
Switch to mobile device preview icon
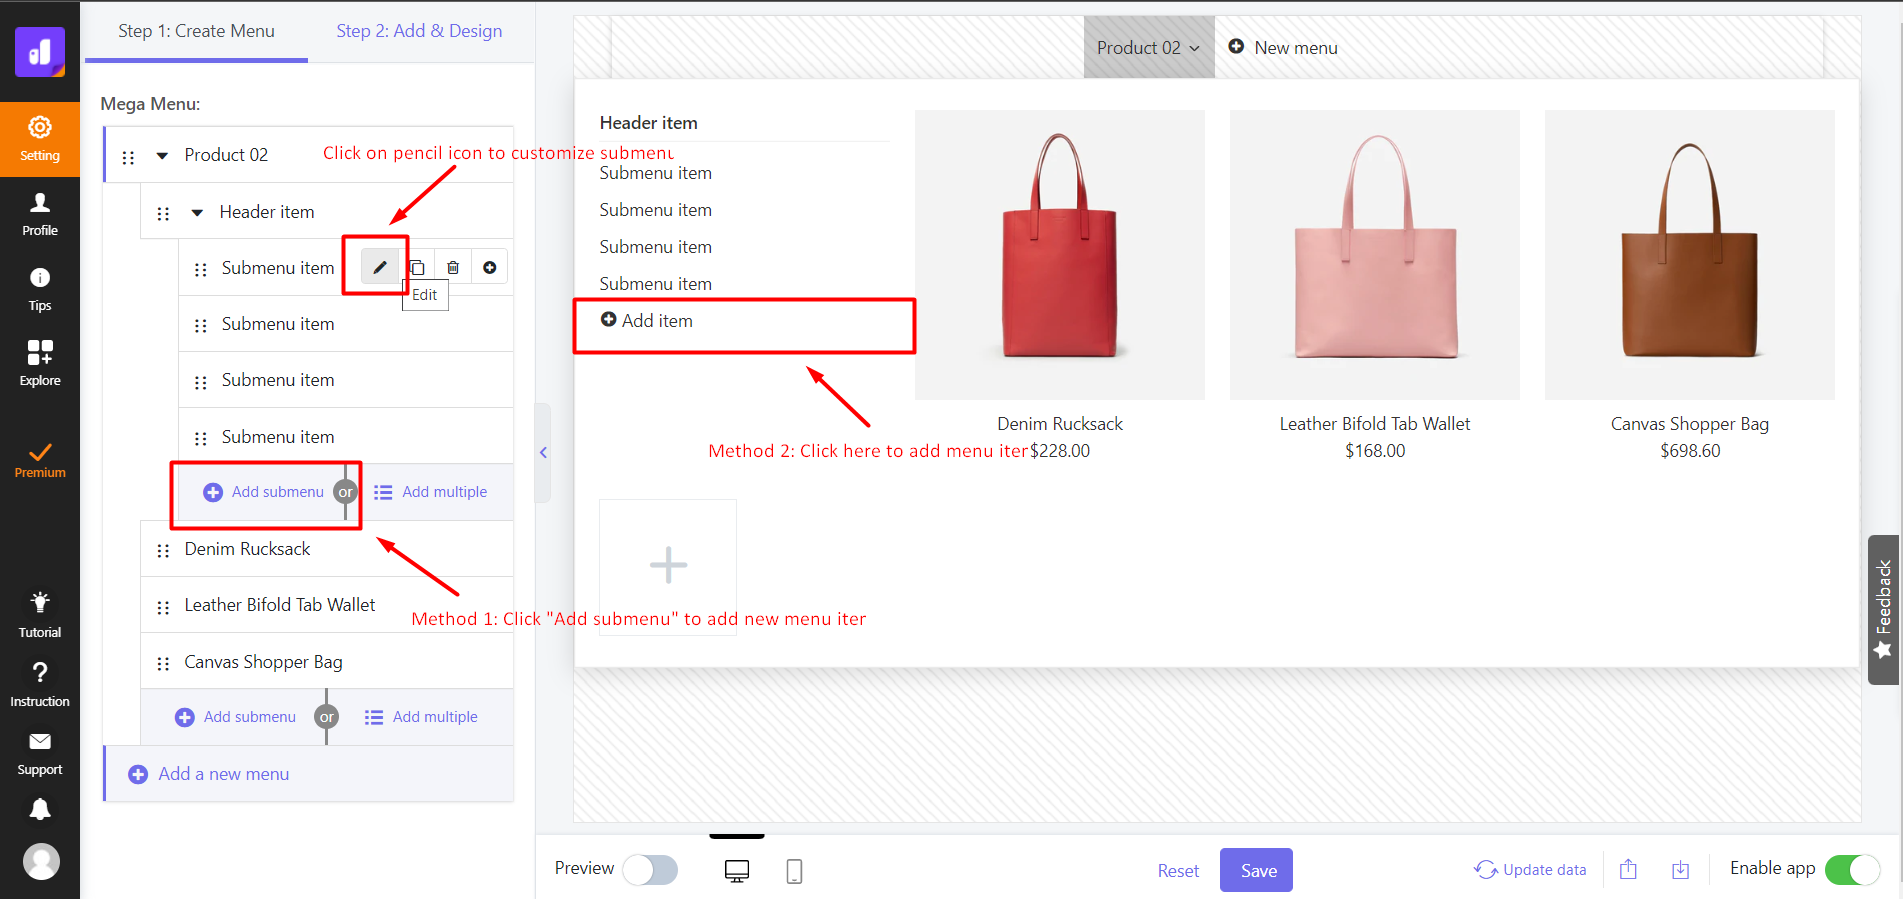794,871
